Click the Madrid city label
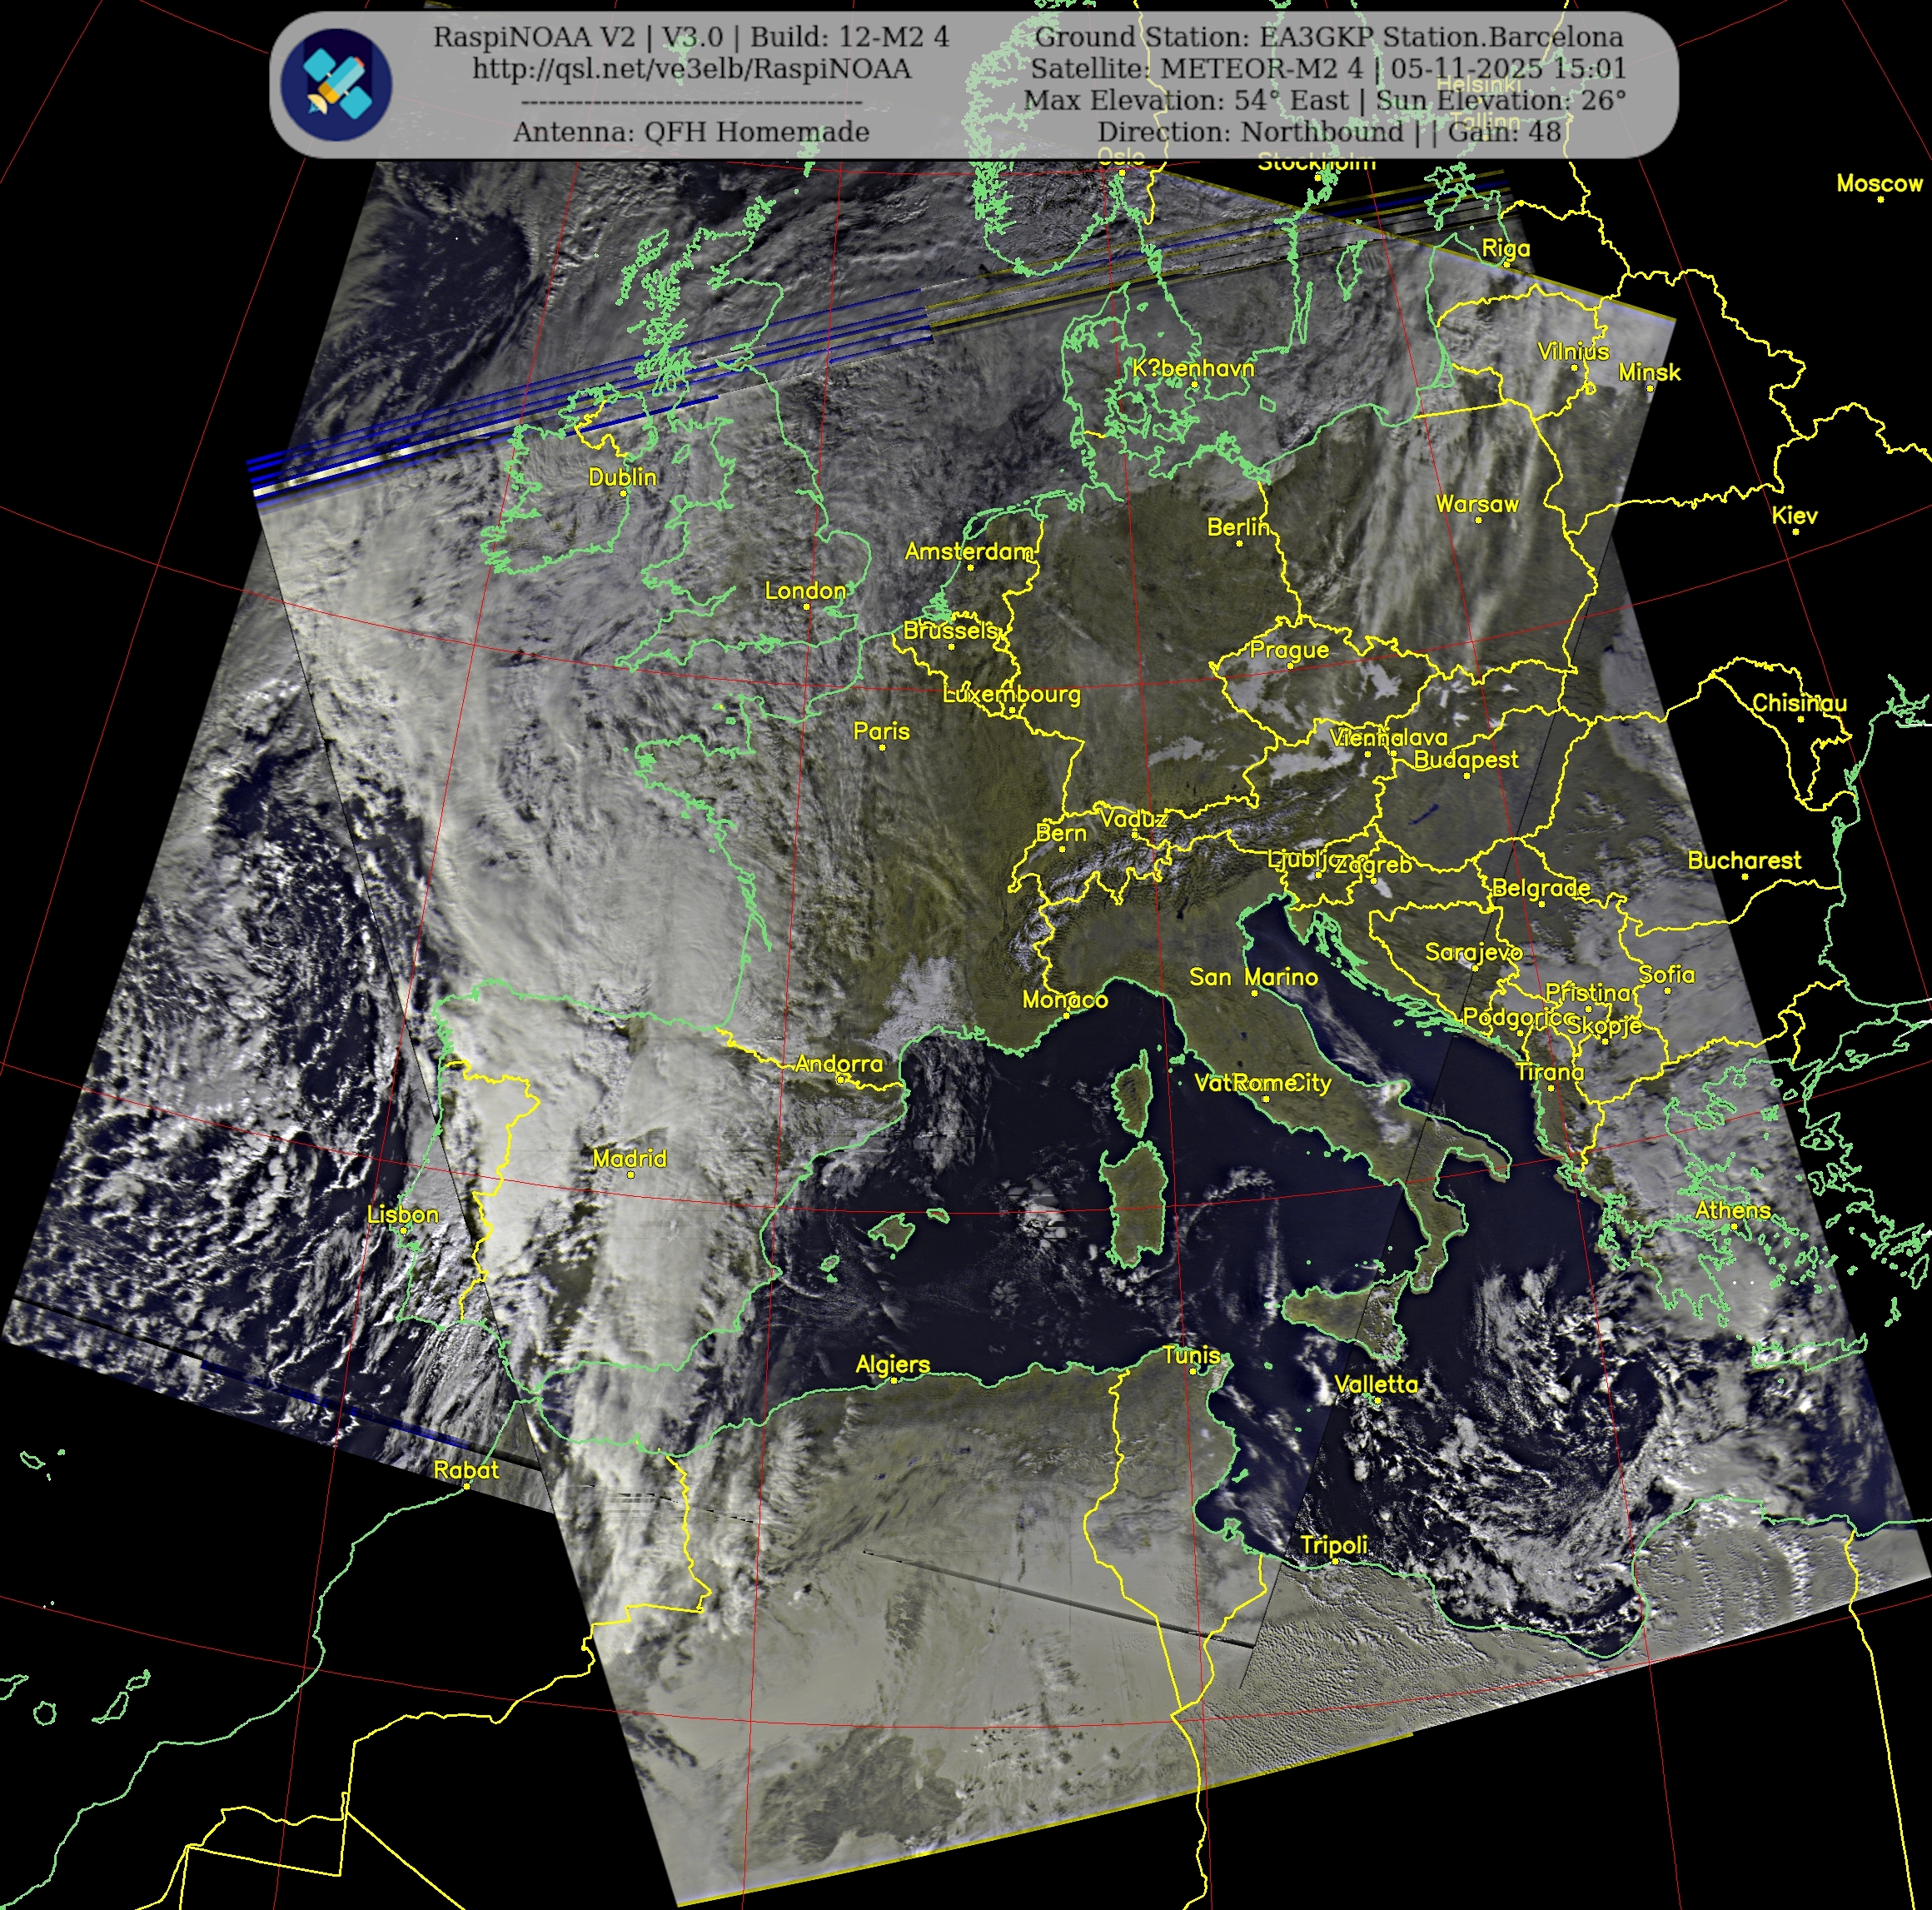 pos(629,1158)
